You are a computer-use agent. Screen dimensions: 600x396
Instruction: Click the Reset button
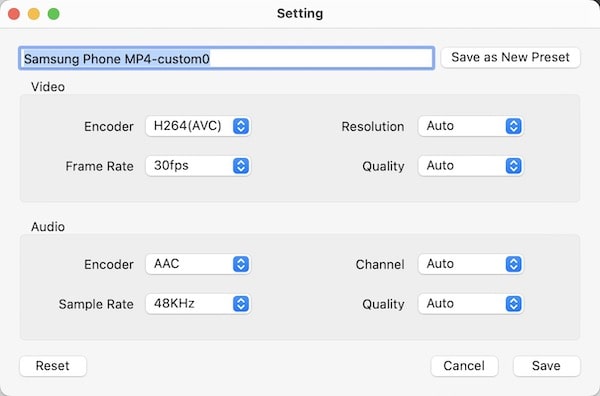(x=53, y=366)
